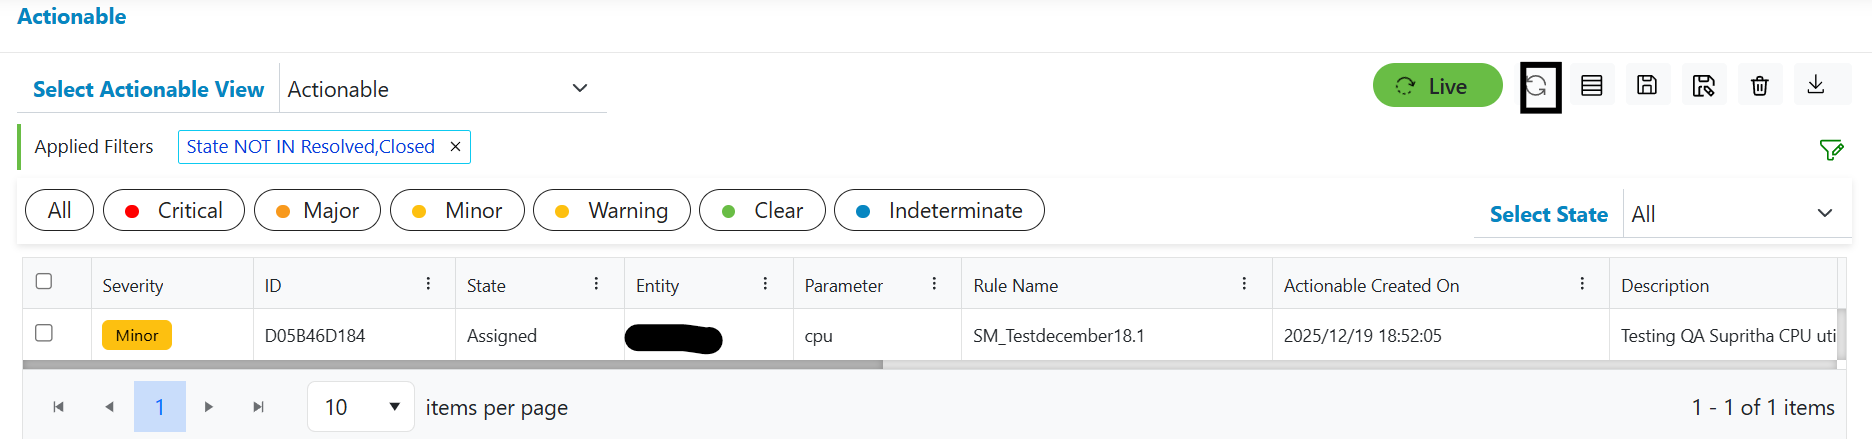Viewport: 1872px width, 439px height.
Task: Click the horizontal table scrollbar
Action: pyautogui.click(x=452, y=365)
